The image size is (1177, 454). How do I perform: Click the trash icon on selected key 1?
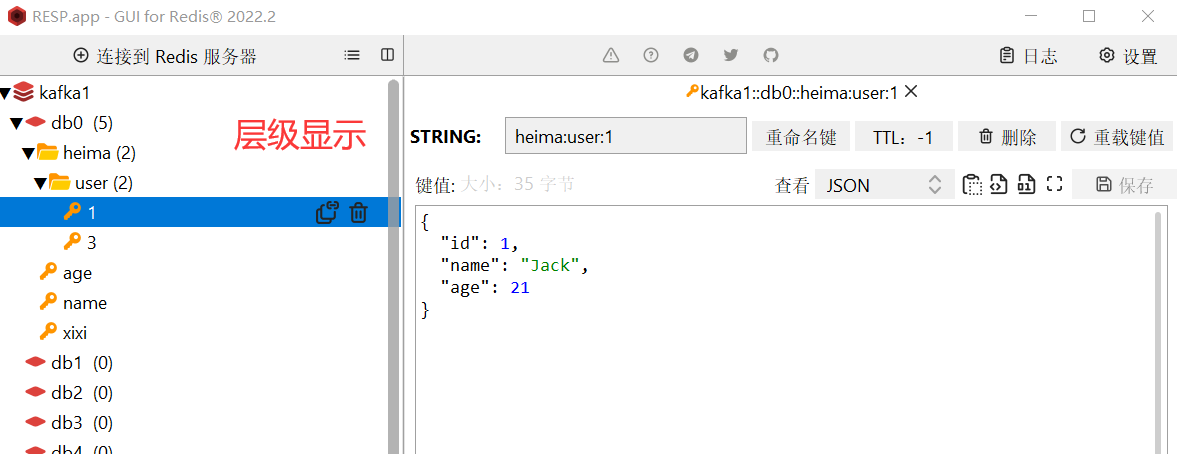click(x=359, y=212)
